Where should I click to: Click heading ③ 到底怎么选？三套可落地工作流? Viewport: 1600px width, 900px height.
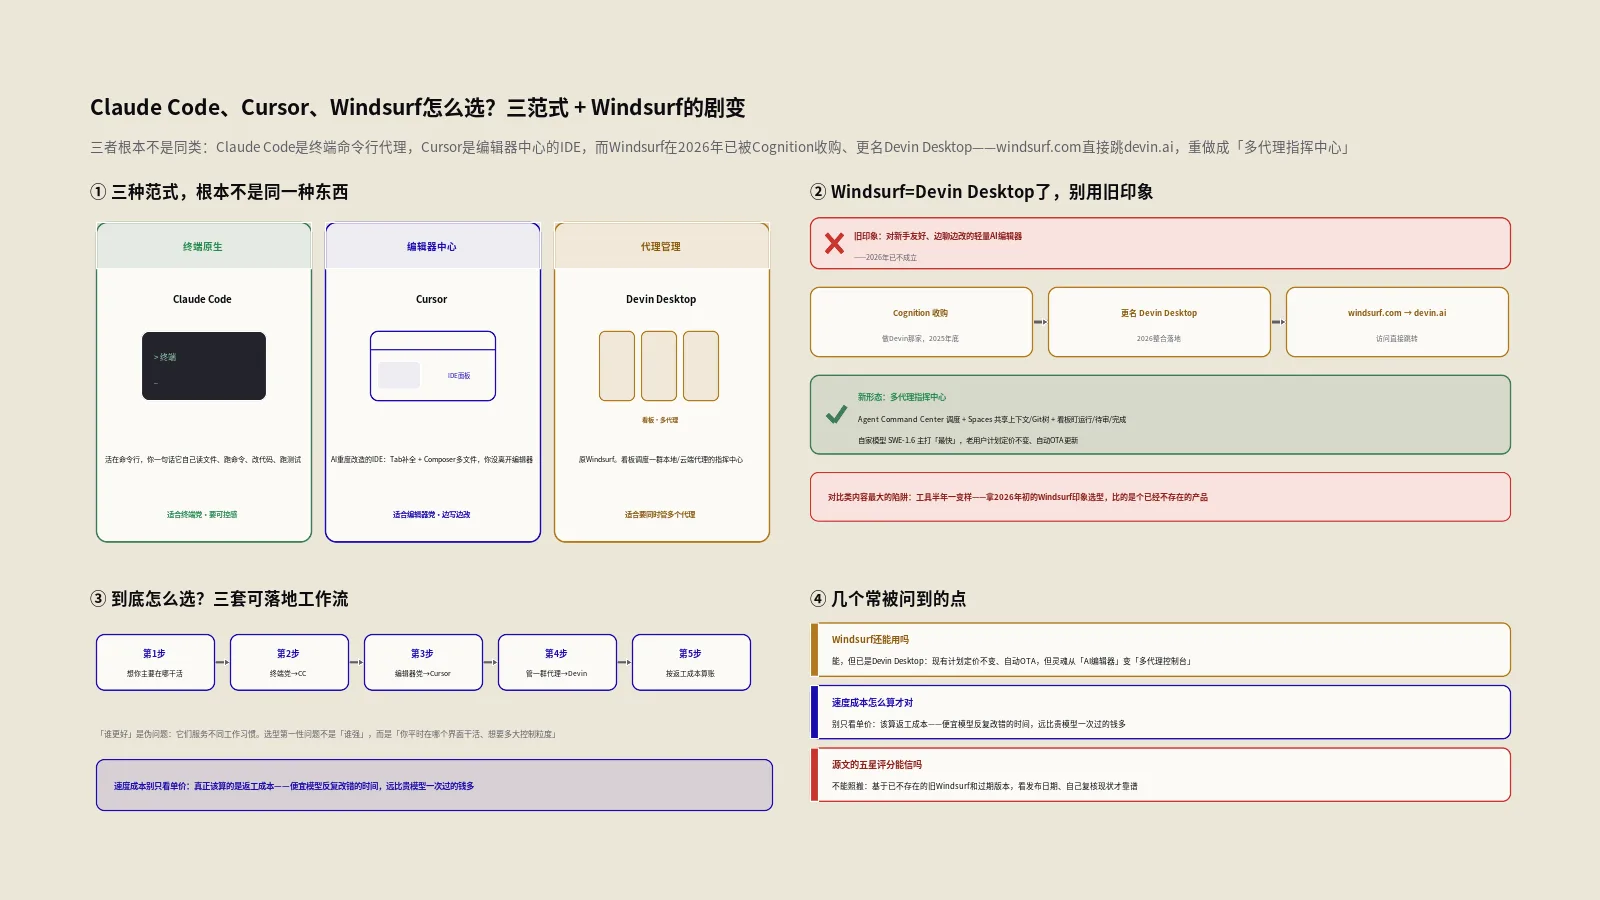(219, 599)
